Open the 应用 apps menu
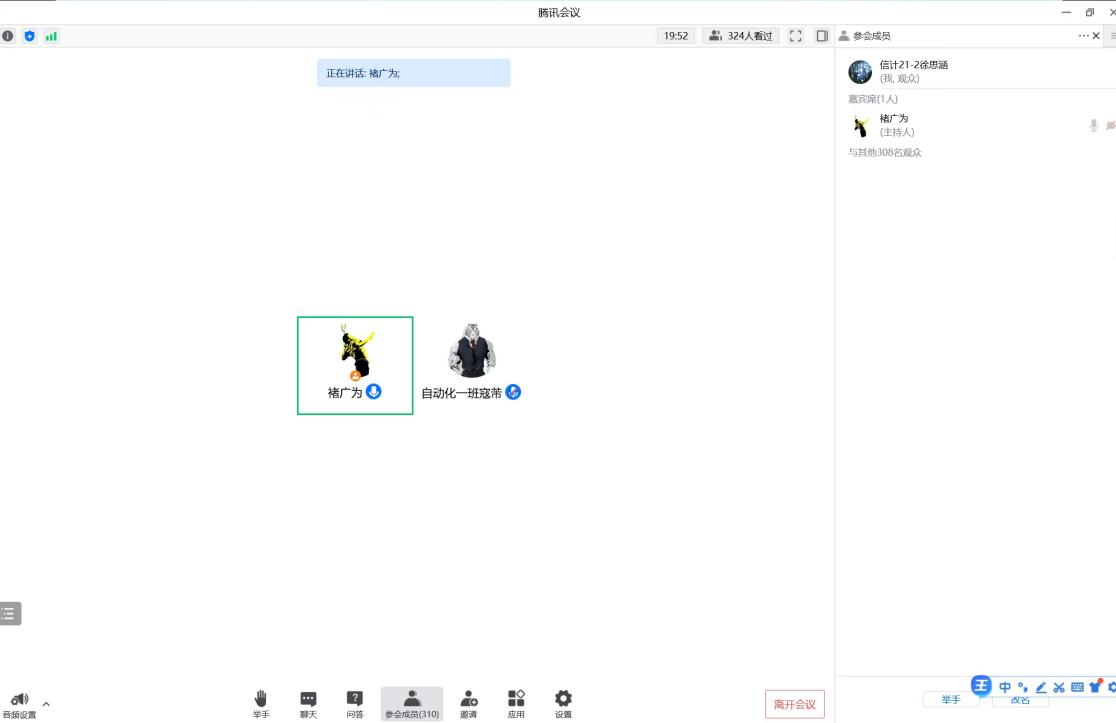This screenshot has height=723, width=1116. pyautogui.click(x=516, y=704)
